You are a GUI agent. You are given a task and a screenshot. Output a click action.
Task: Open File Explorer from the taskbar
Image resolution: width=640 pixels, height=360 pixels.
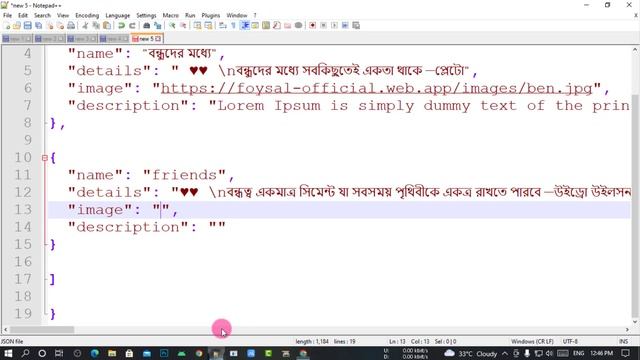[x=112, y=353]
